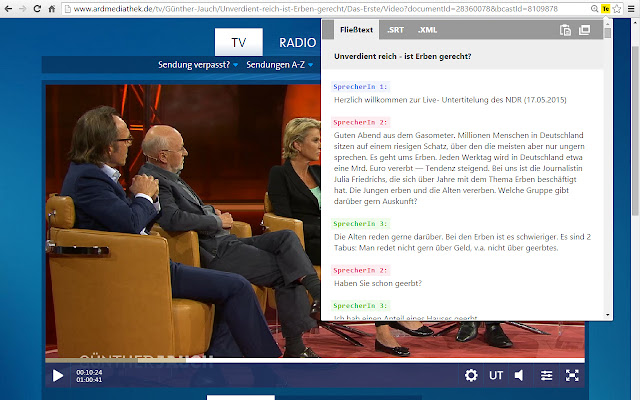This screenshot has width=640, height=400.
Task: Toggle UT subtitles in the player
Action: (496, 376)
